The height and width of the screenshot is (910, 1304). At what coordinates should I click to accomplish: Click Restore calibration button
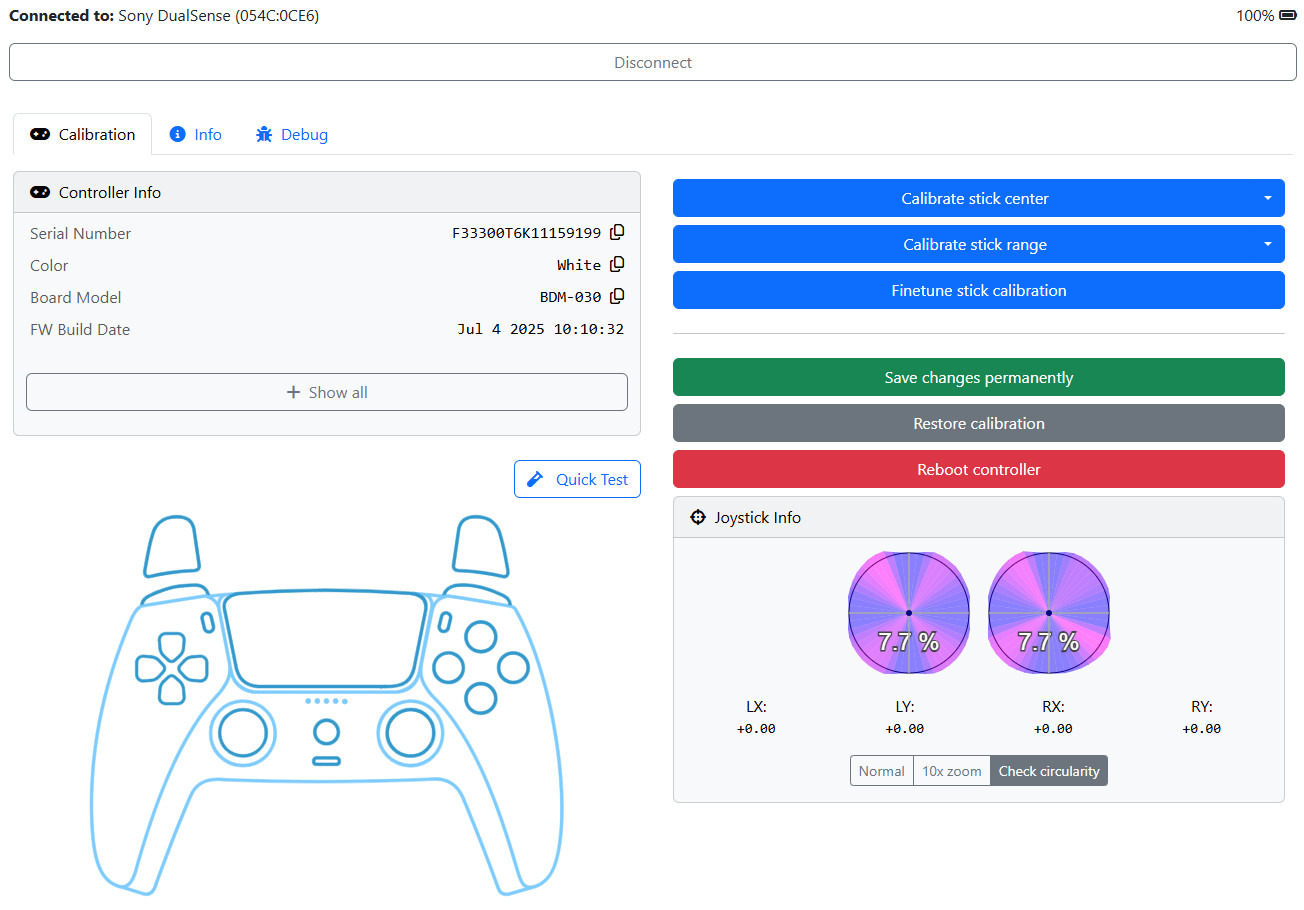pos(979,423)
